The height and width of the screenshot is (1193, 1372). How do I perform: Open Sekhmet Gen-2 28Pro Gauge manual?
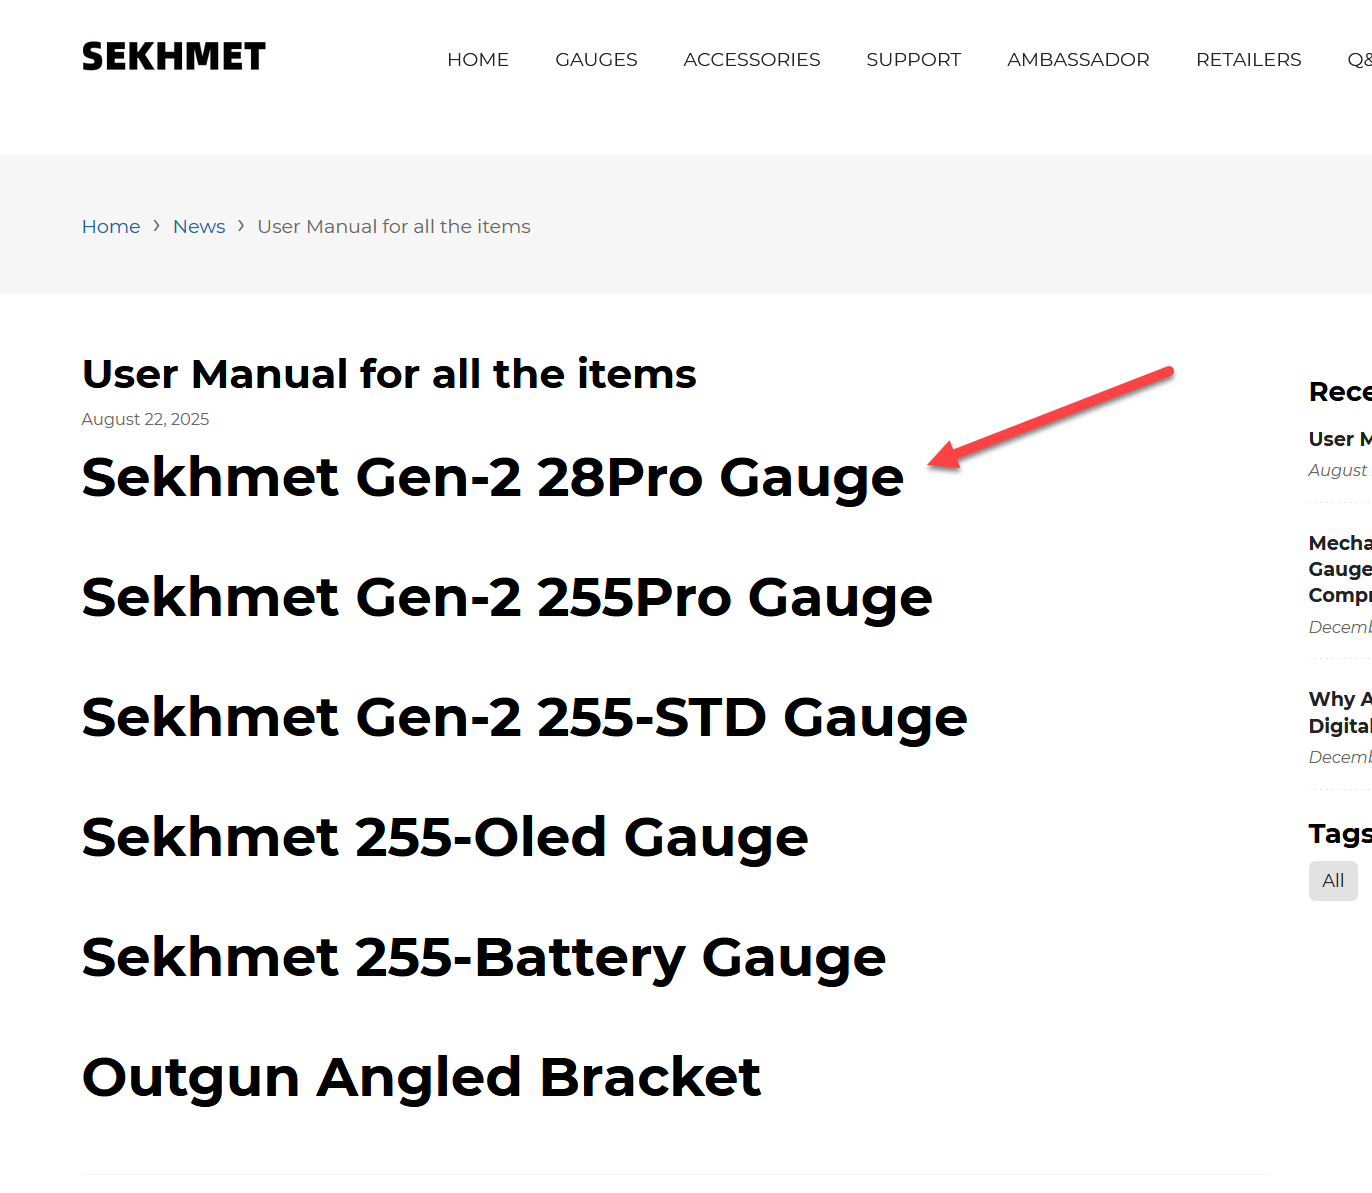pos(493,477)
